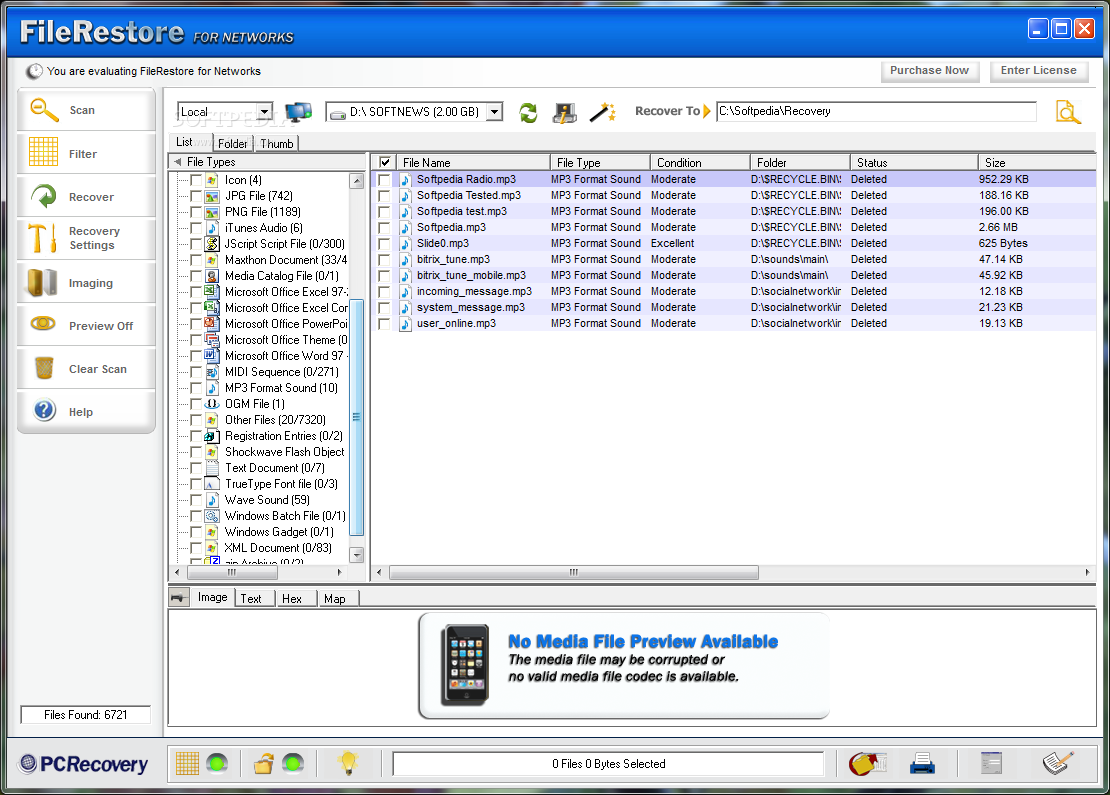1110x795 pixels.
Task: Sort by Folder column header
Action: [x=800, y=162]
